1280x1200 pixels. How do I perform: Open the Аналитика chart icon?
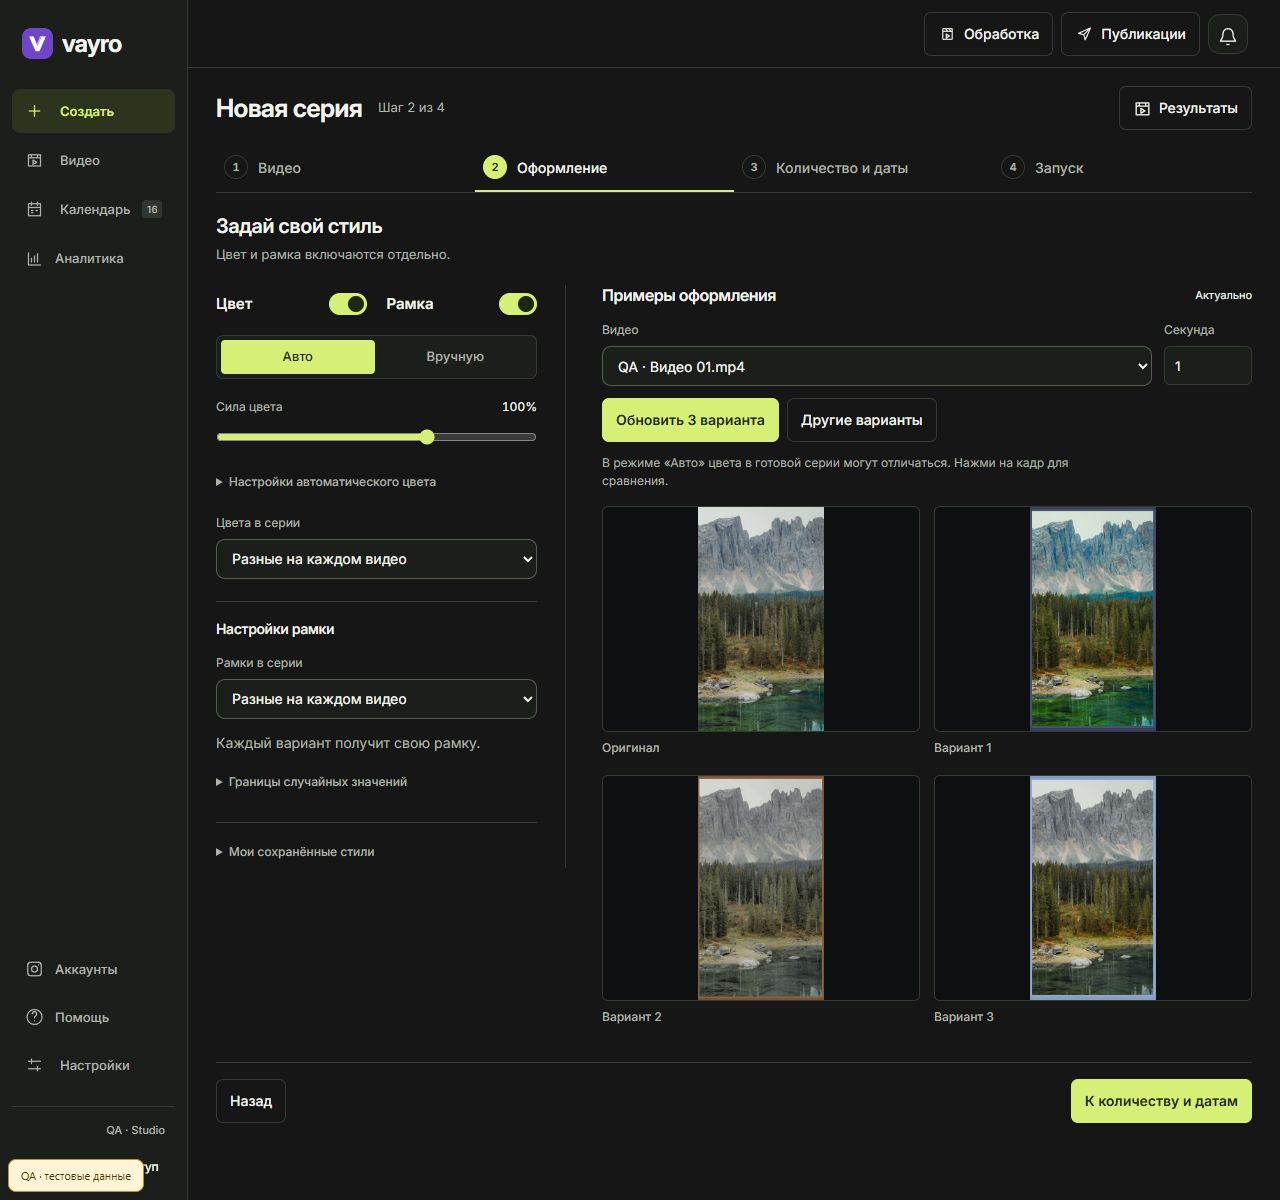point(34,258)
